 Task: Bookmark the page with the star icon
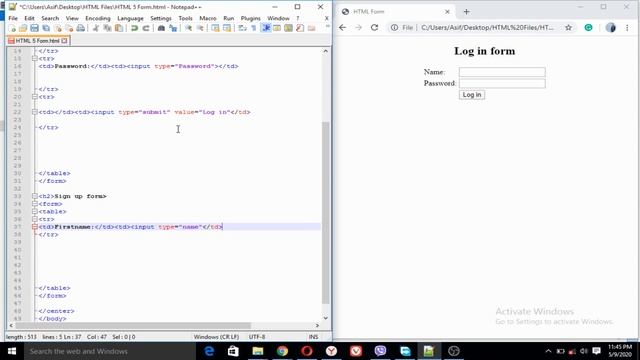tap(568, 27)
